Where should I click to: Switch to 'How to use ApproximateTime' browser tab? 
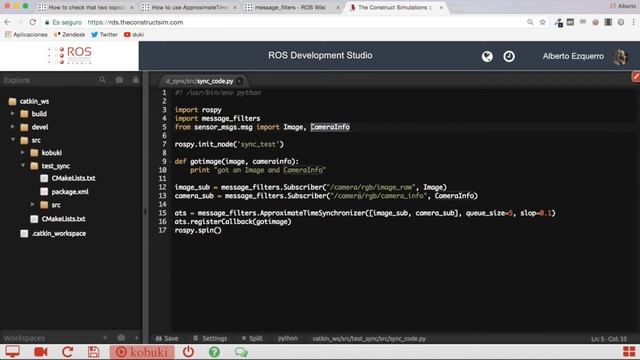coord(189,7)
